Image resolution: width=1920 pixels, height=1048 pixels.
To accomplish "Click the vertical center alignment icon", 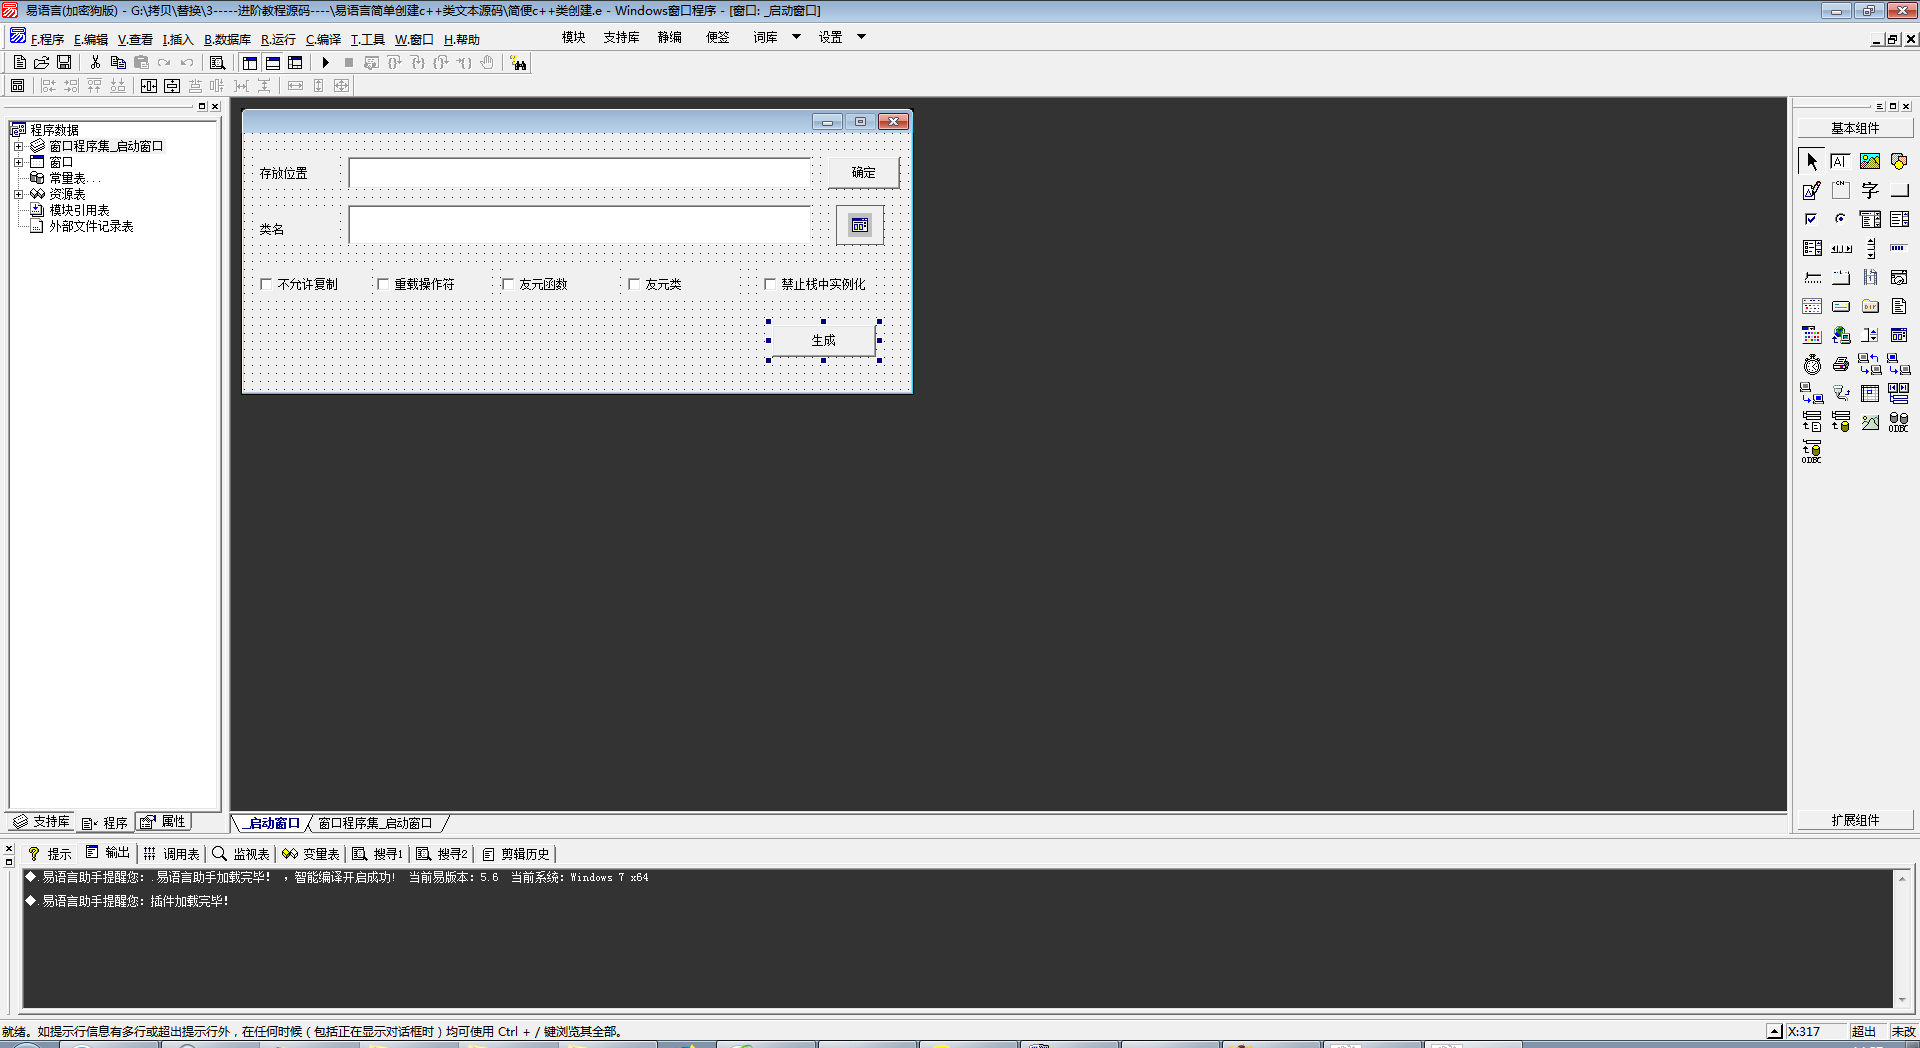I will pyautogui.click(x=172, y=86).
